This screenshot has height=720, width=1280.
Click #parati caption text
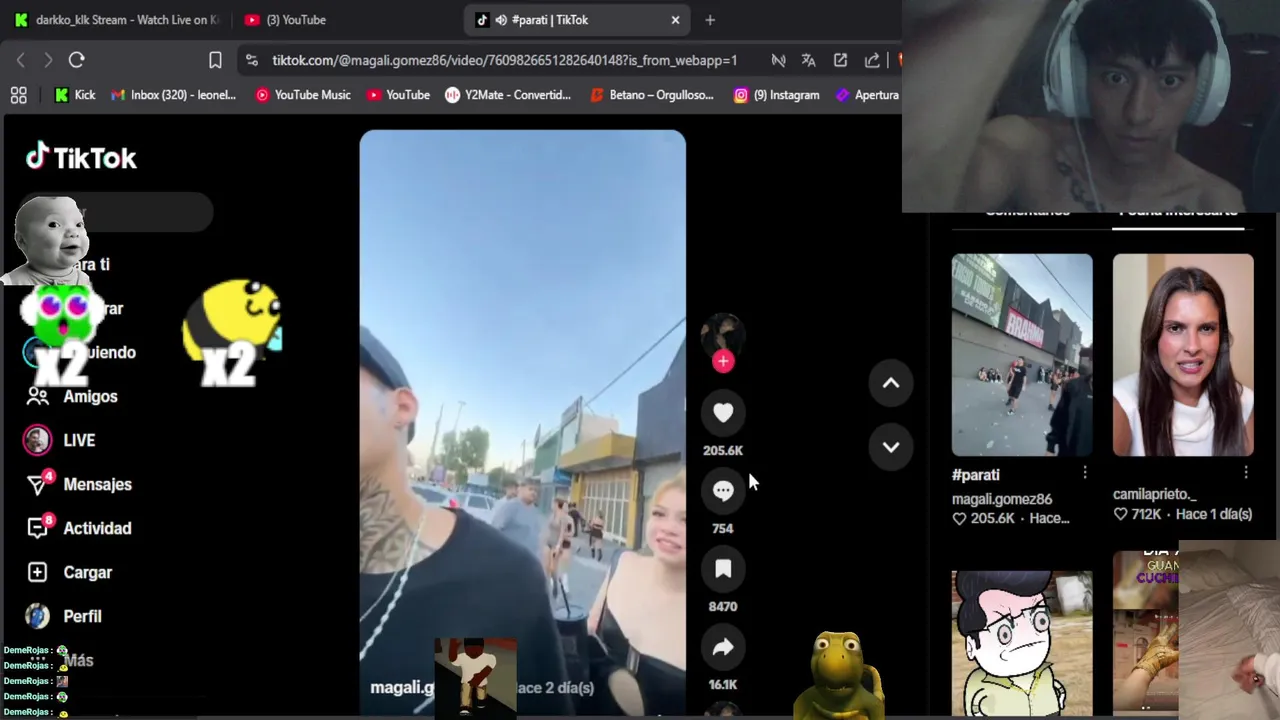coord(976,475)
